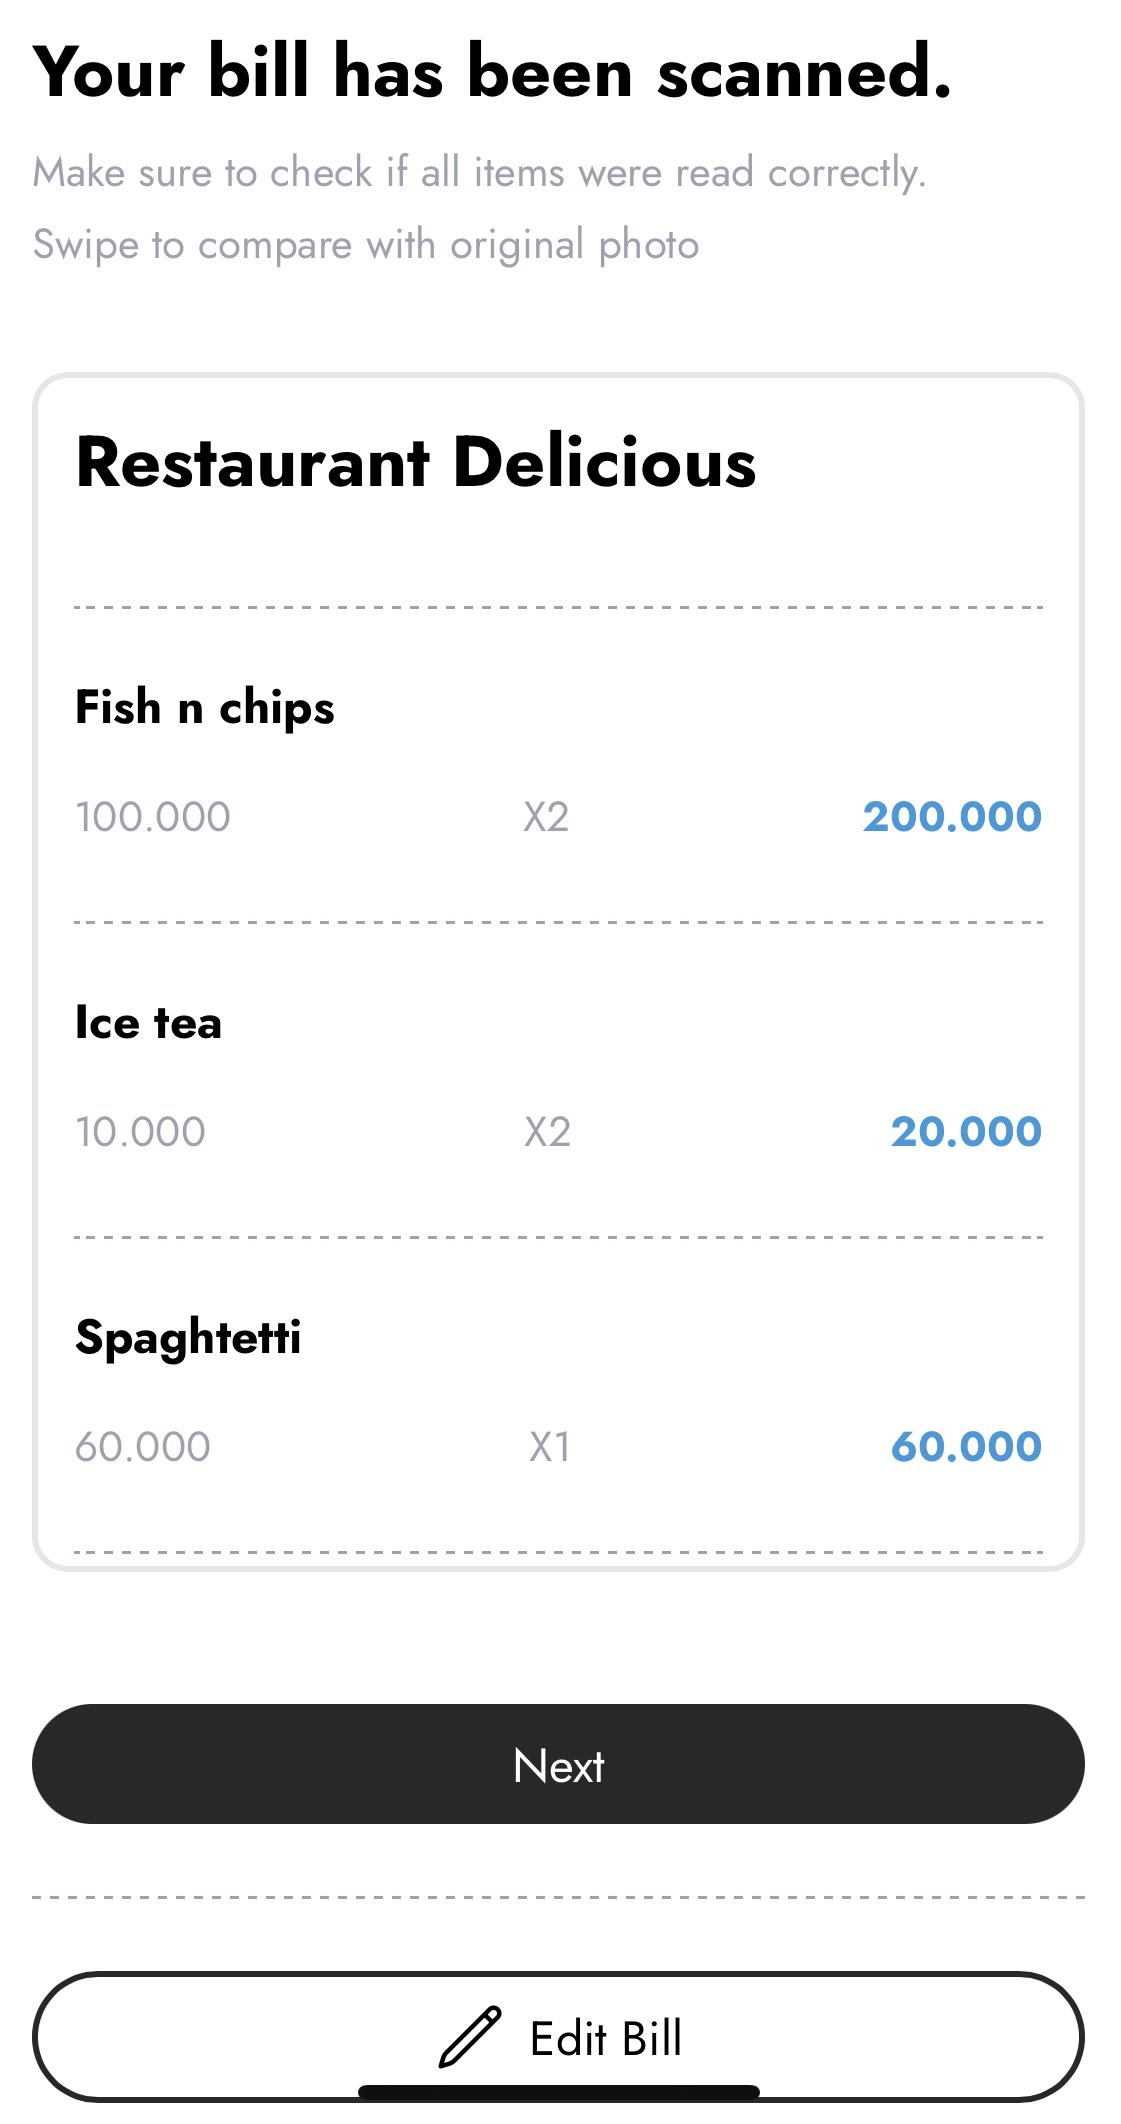Screen dimensions: 1121x2124
Task: Select the blue 60.000 total for Spaghtetti
Action: [x=966, y=1447]
